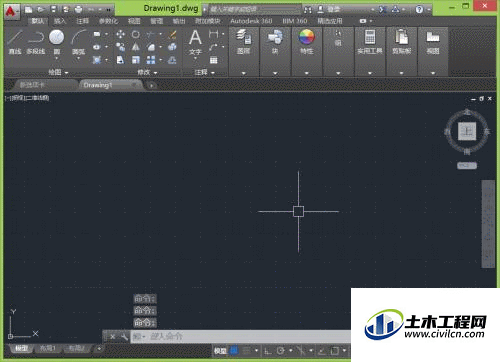The image size is (500, 362).
Task: Click the Mirror tool icon
Action: pyautogui.click(x=135, y=47)
